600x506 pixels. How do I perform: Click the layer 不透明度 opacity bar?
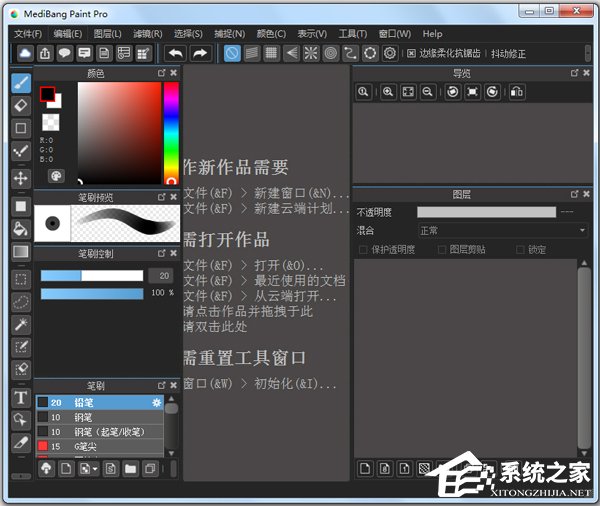coord(486,212)
